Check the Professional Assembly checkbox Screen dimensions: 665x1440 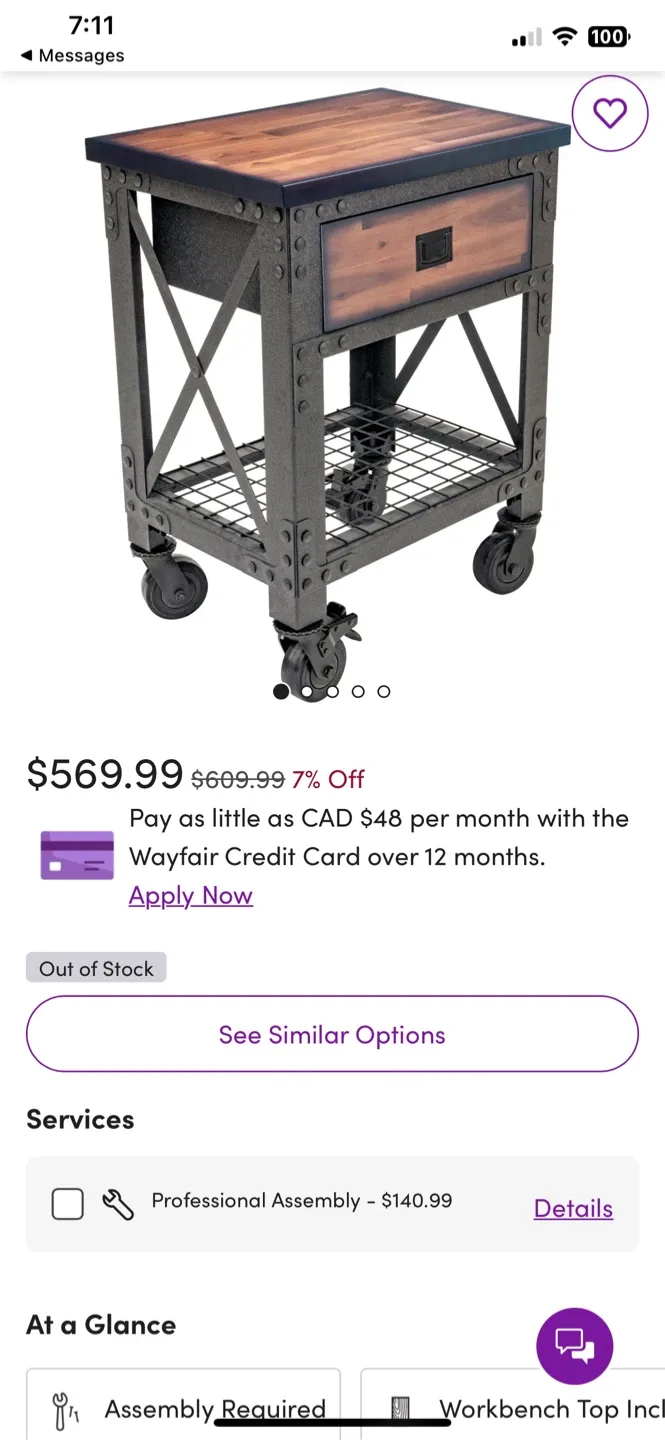pos(67,1204)
